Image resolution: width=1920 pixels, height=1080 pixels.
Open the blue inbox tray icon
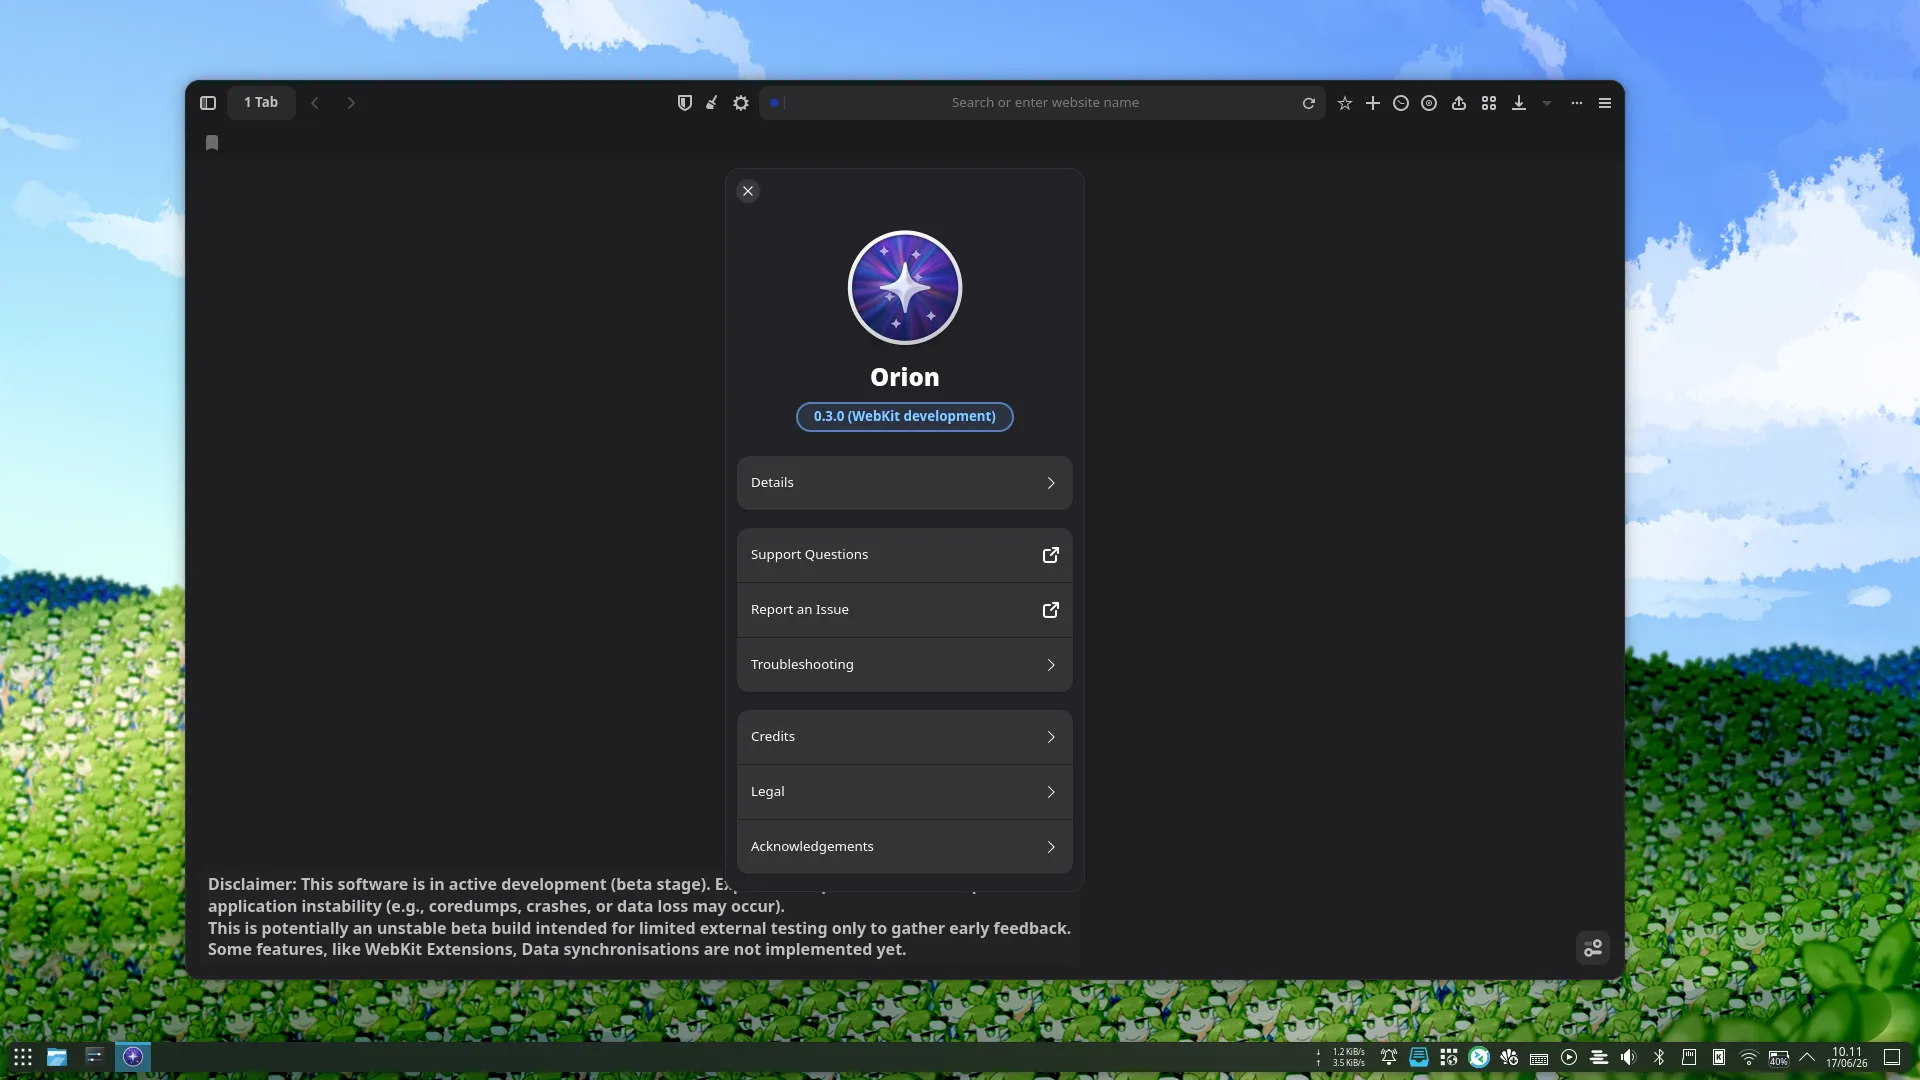coord(1419,1057)
